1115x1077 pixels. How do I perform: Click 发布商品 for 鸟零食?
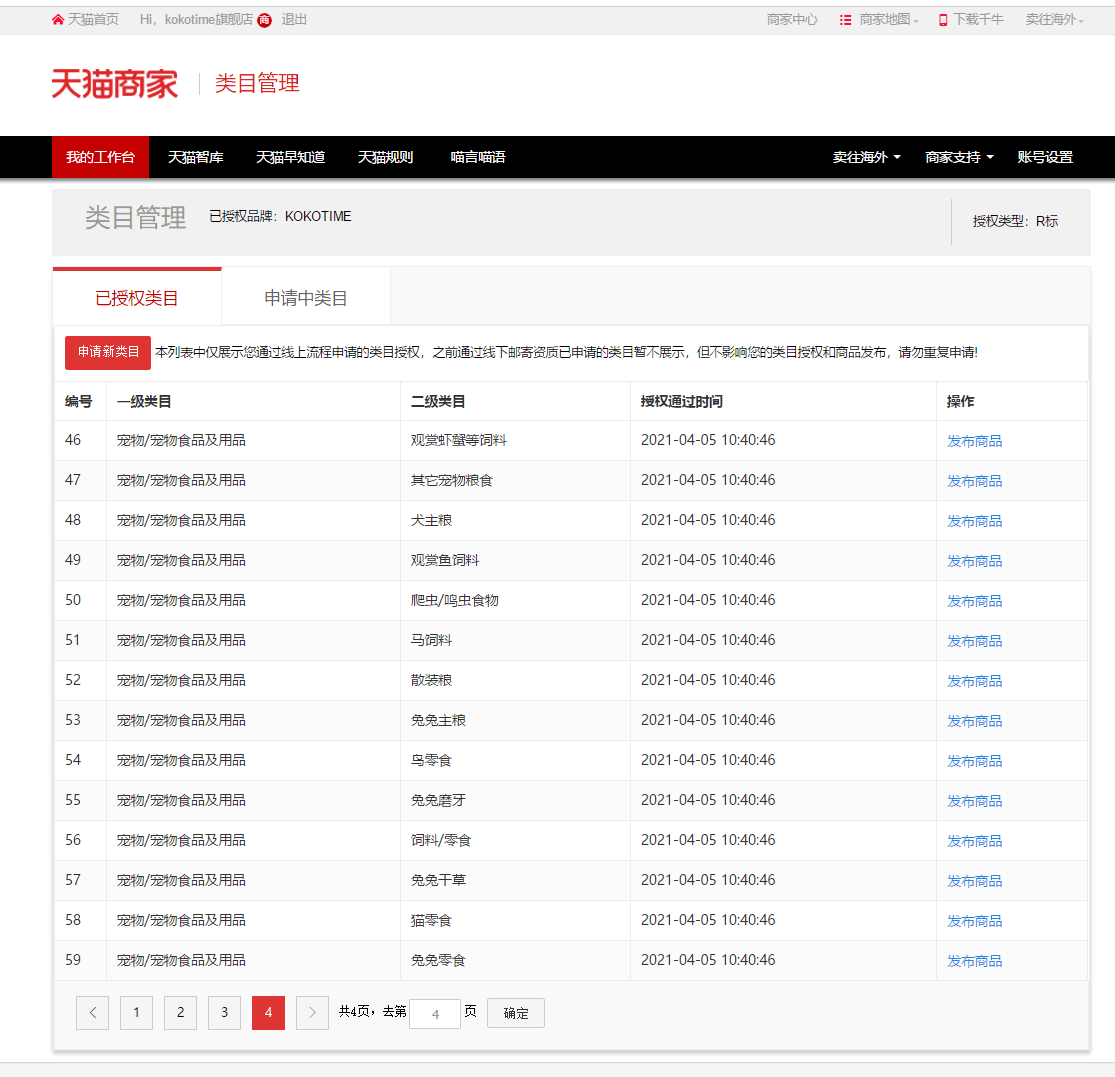(x=974, y=761)
